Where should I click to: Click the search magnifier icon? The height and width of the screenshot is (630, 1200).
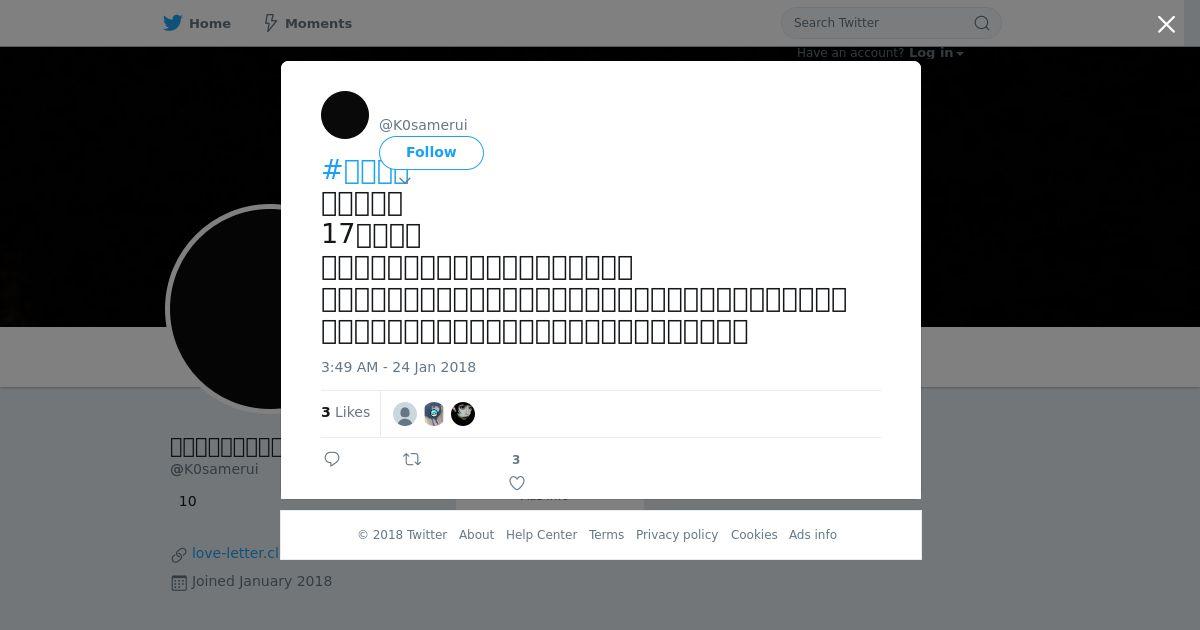[x=982, y=23]
